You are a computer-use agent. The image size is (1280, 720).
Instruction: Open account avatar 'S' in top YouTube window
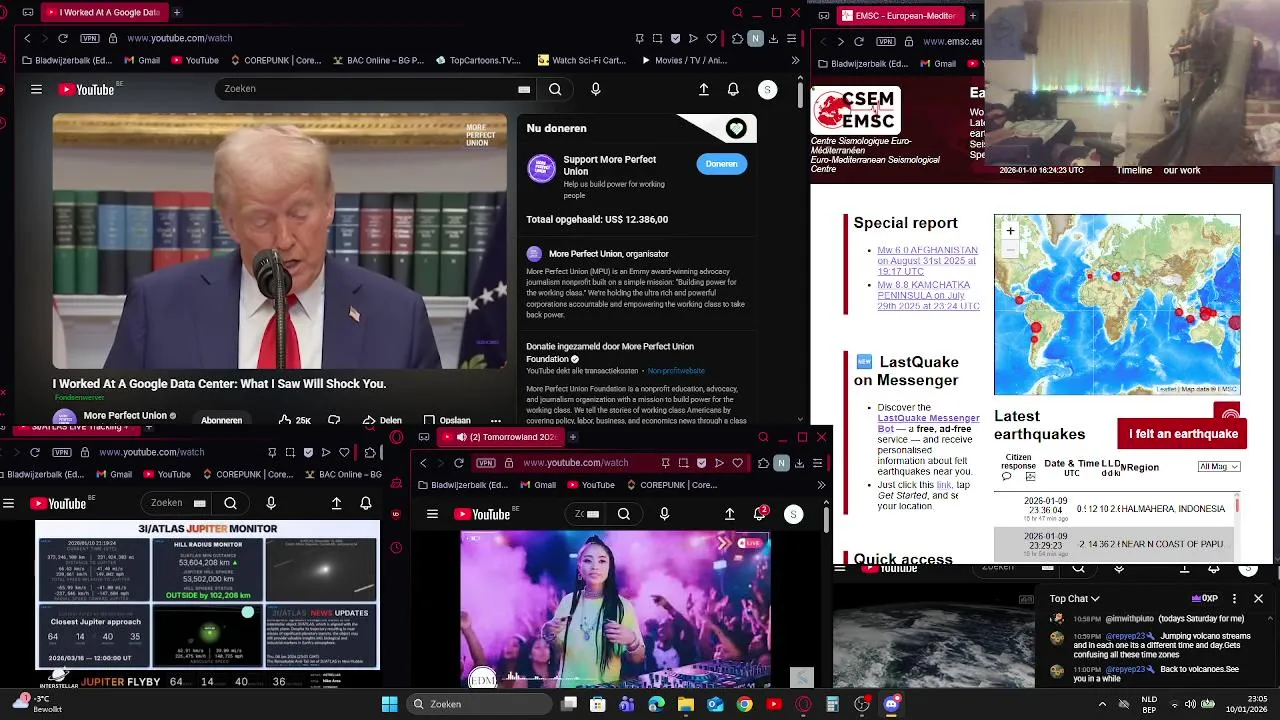(767, 89)
